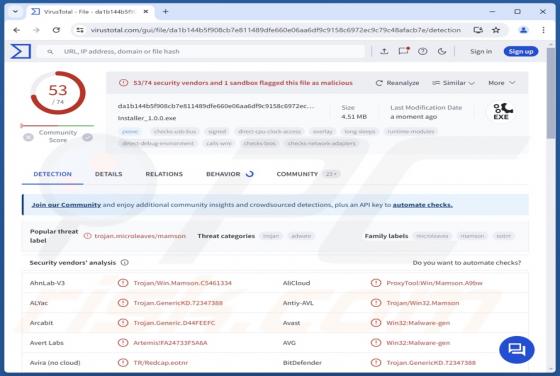
Task: Click the mamson family label
Action: [472, 236]
